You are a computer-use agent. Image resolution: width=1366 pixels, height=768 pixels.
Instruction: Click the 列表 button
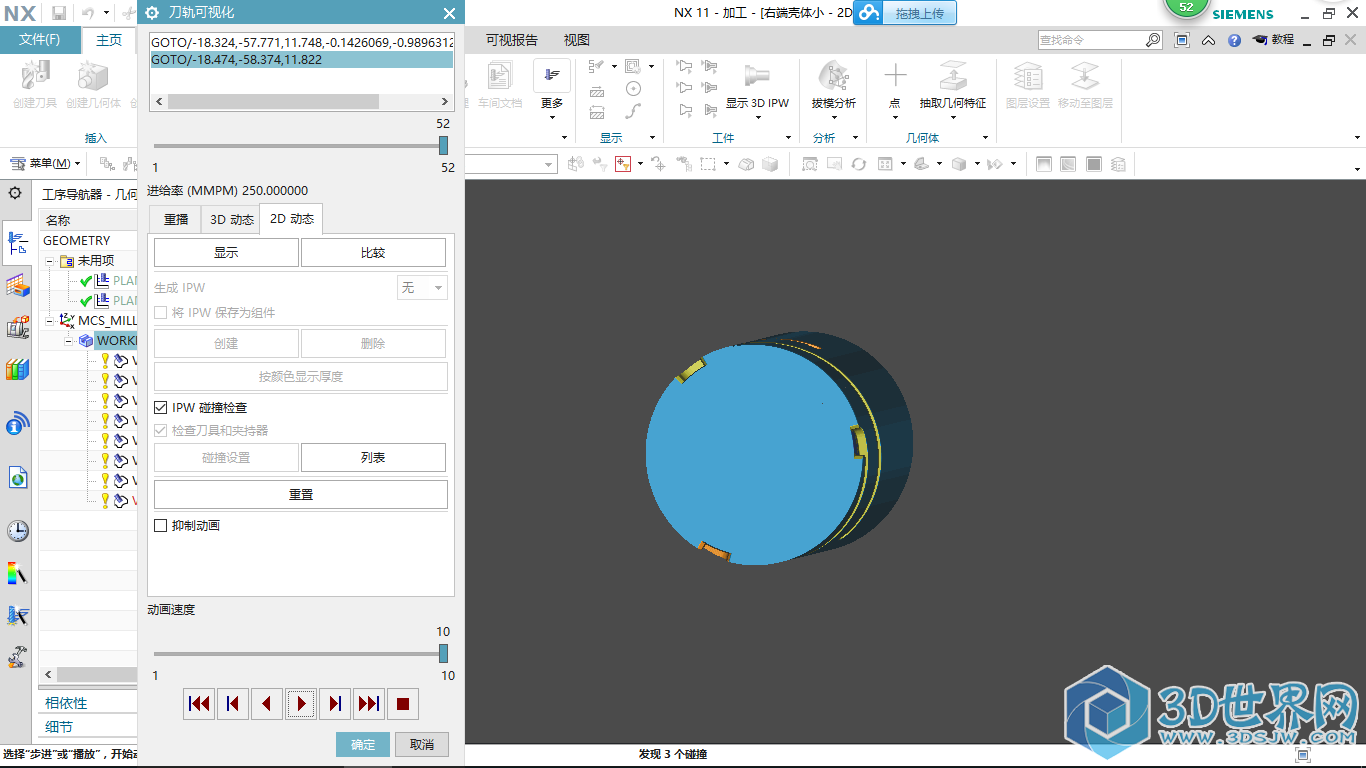click(x=373, y=457)
